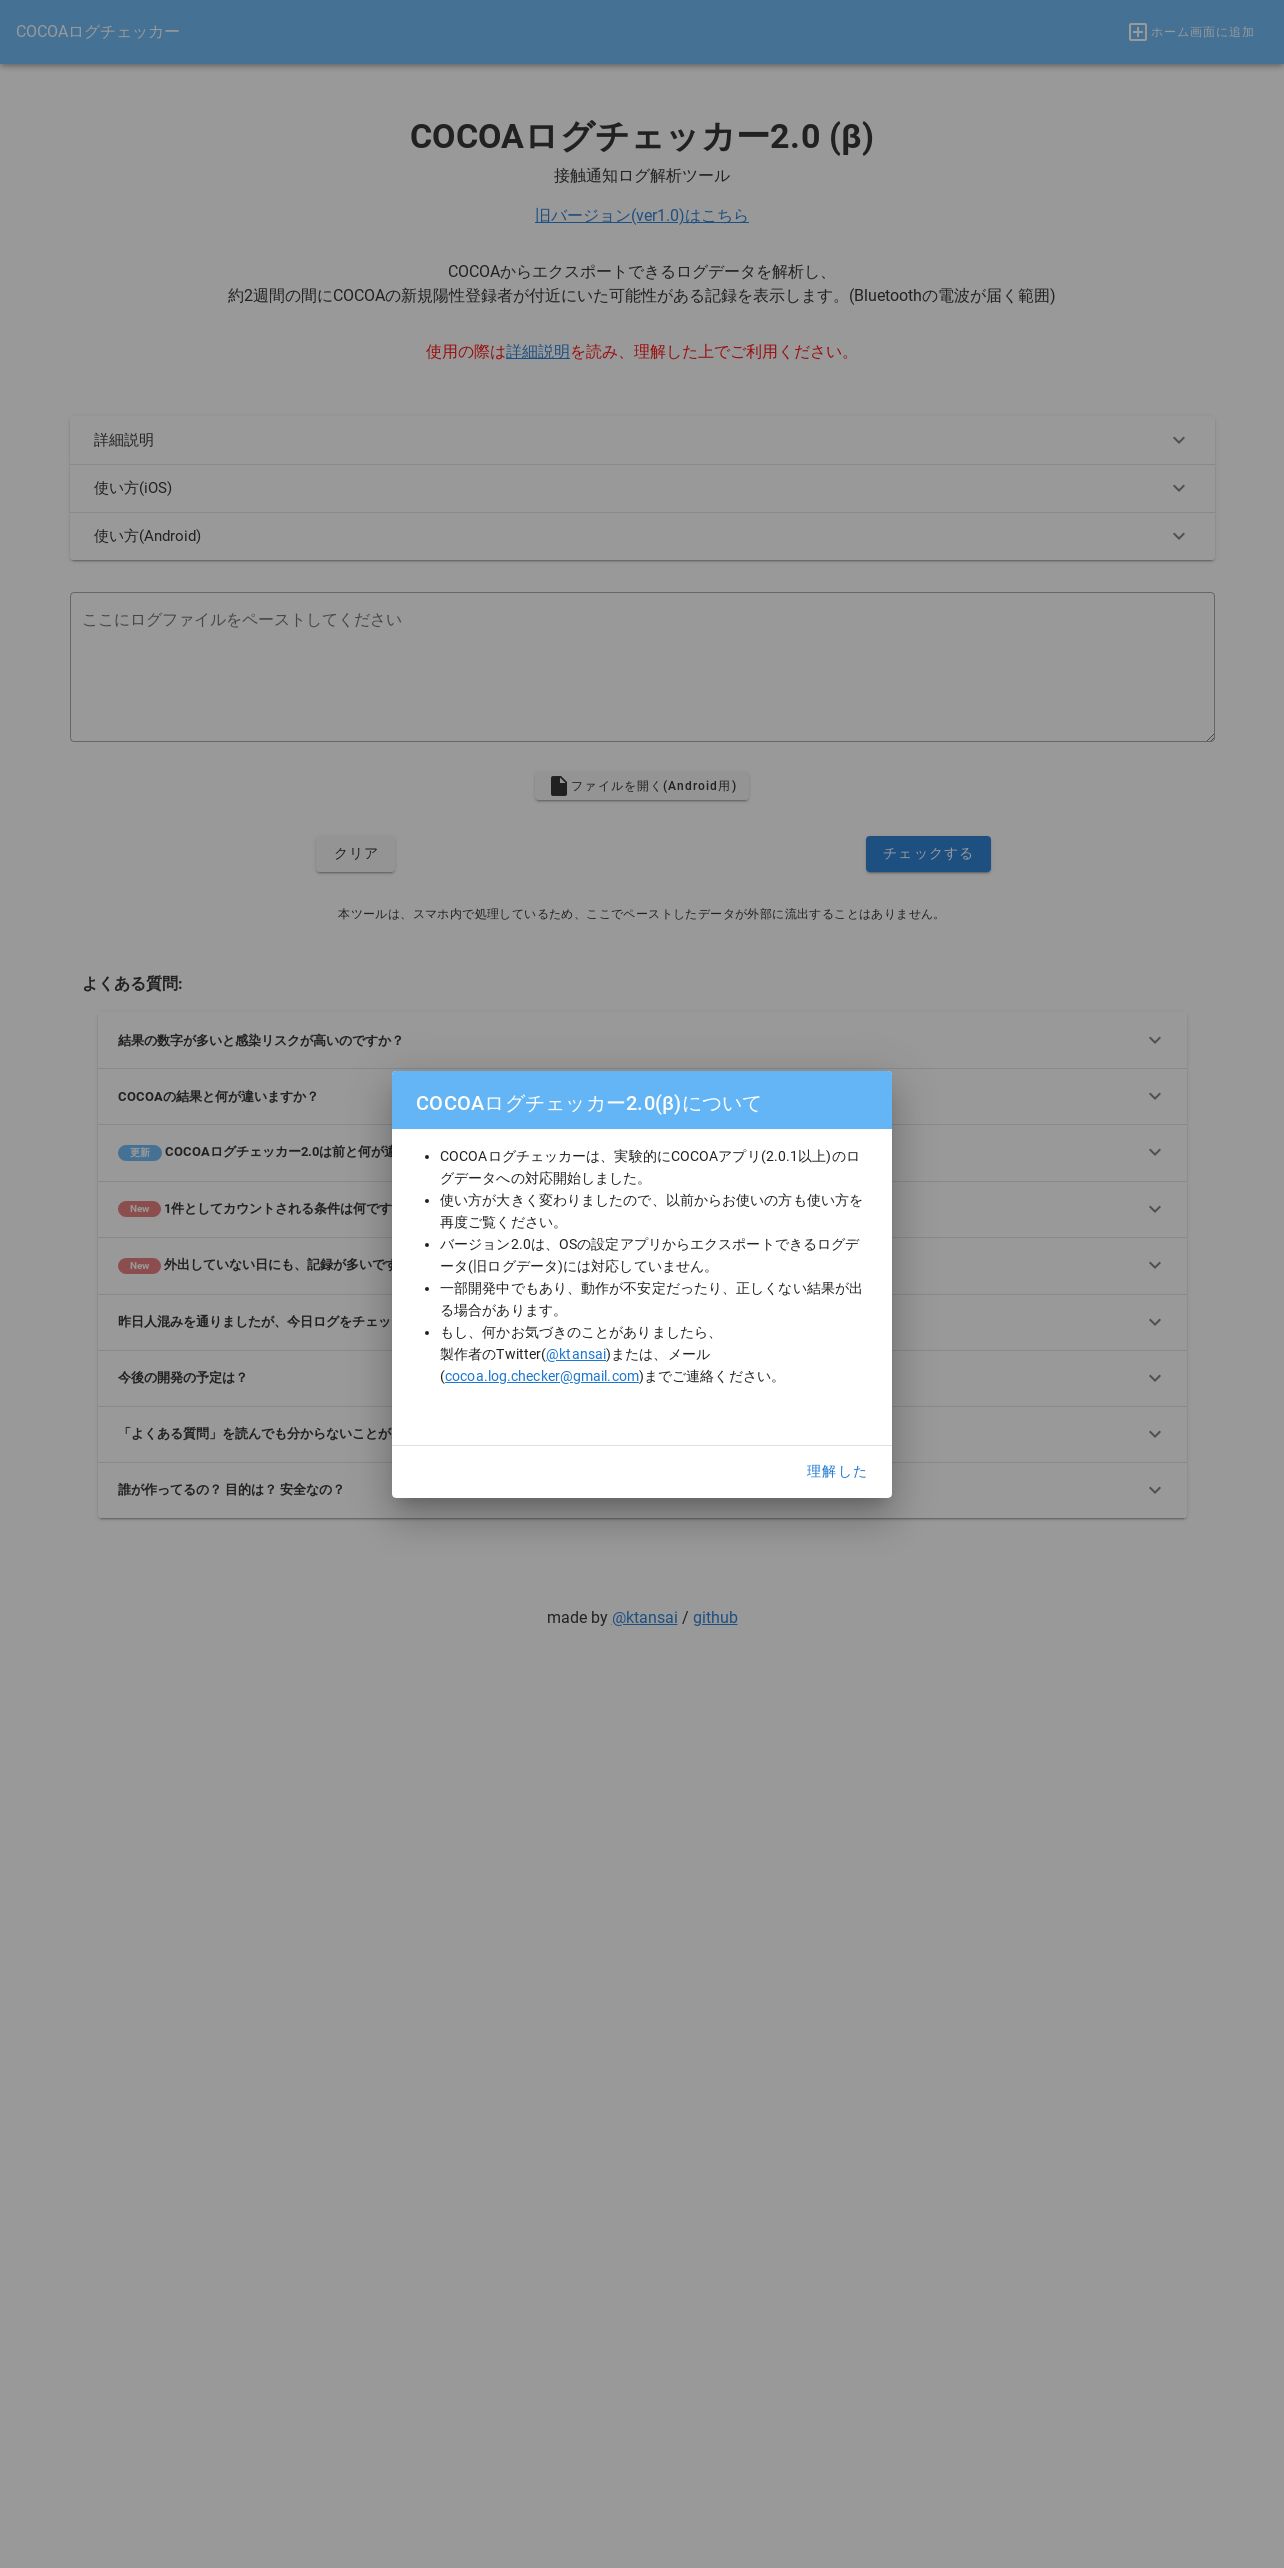Expand chevron for 誰が作ってるの question

[1155, 1490]
